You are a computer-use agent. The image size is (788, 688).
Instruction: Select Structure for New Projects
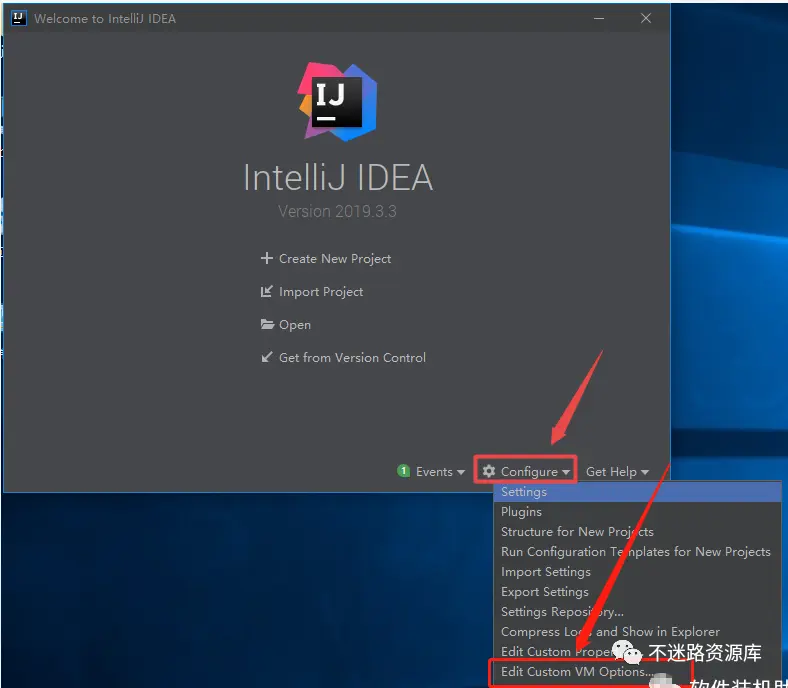(637, 532)
